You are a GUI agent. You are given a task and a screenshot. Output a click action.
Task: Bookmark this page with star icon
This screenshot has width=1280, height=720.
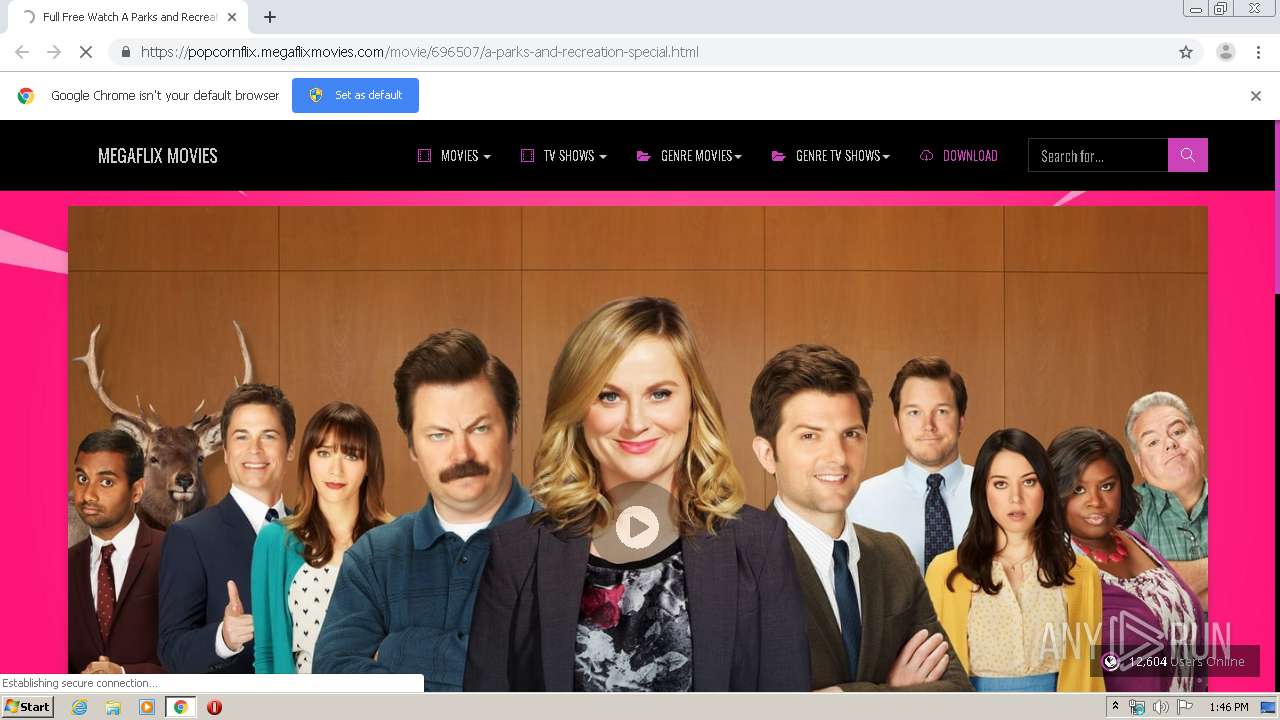pos(1186,52)
